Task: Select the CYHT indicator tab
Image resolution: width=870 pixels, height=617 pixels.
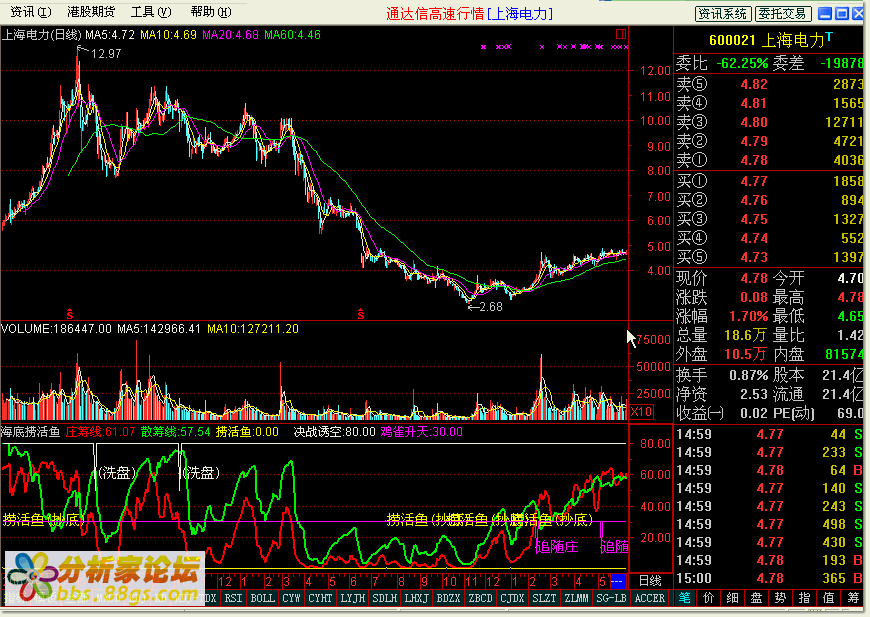Action: [x=320, y=598]
